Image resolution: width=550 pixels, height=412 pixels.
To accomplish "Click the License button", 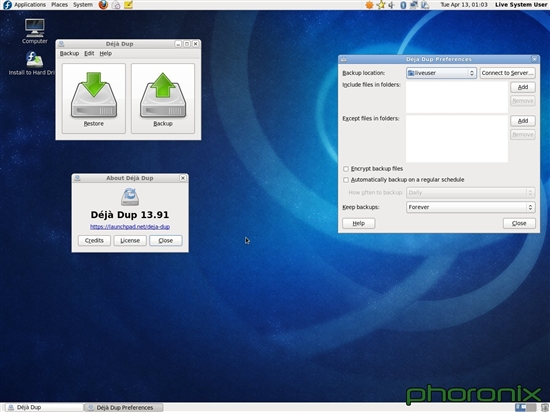I will [x=130, y=241].
